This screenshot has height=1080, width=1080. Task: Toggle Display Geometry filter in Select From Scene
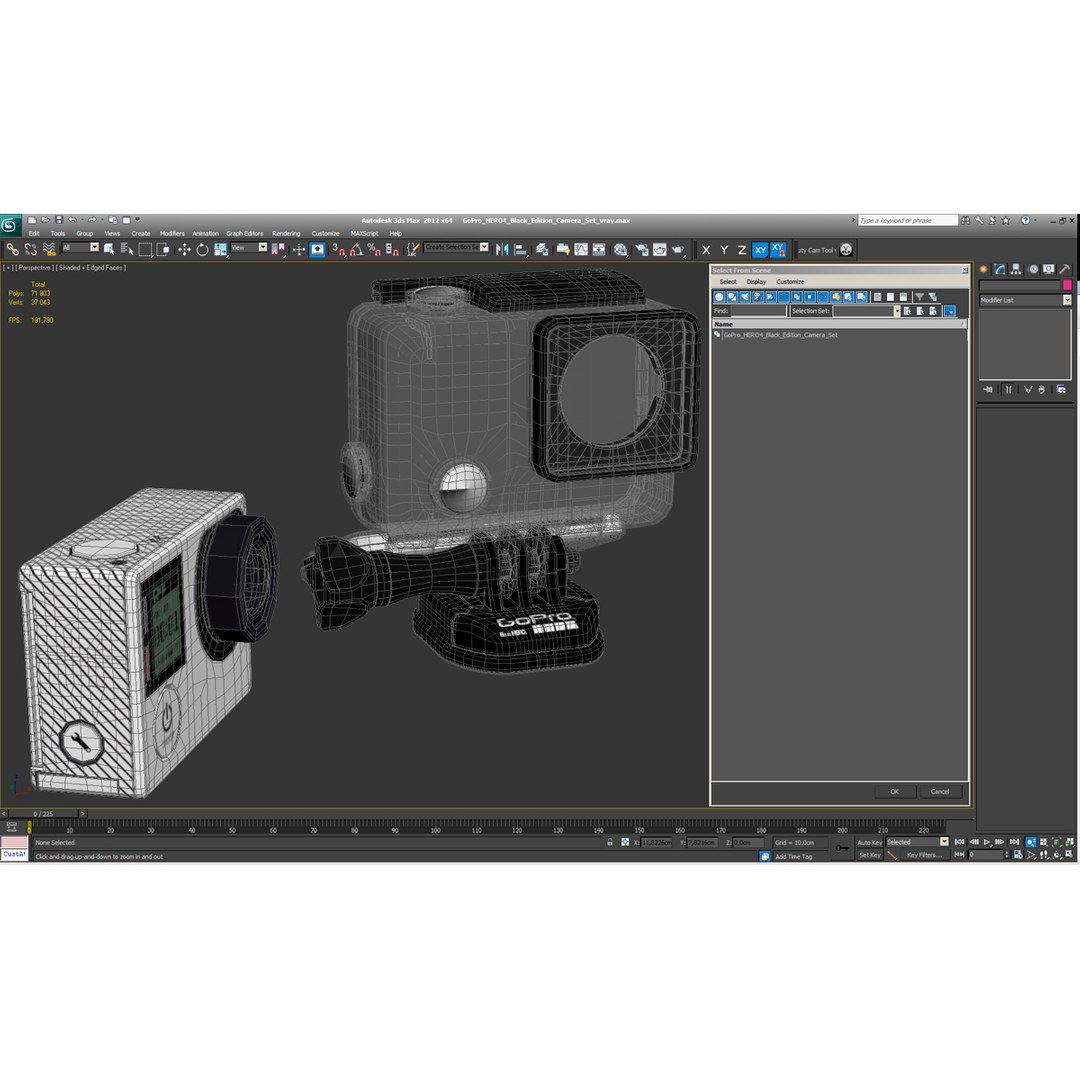pyautogui.click(x=719, y=297)
